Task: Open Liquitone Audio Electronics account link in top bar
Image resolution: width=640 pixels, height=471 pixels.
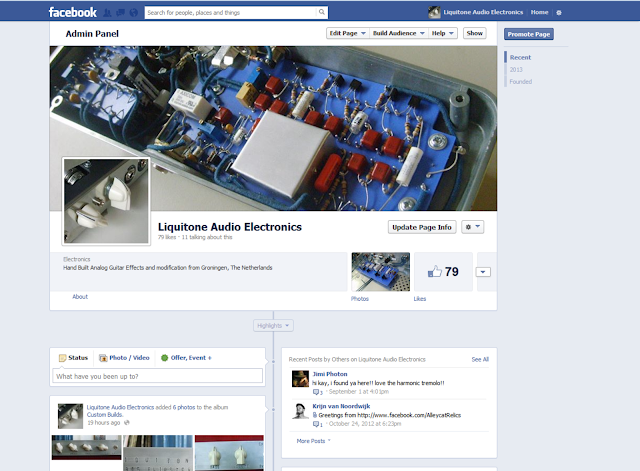Action: point(483,12)
